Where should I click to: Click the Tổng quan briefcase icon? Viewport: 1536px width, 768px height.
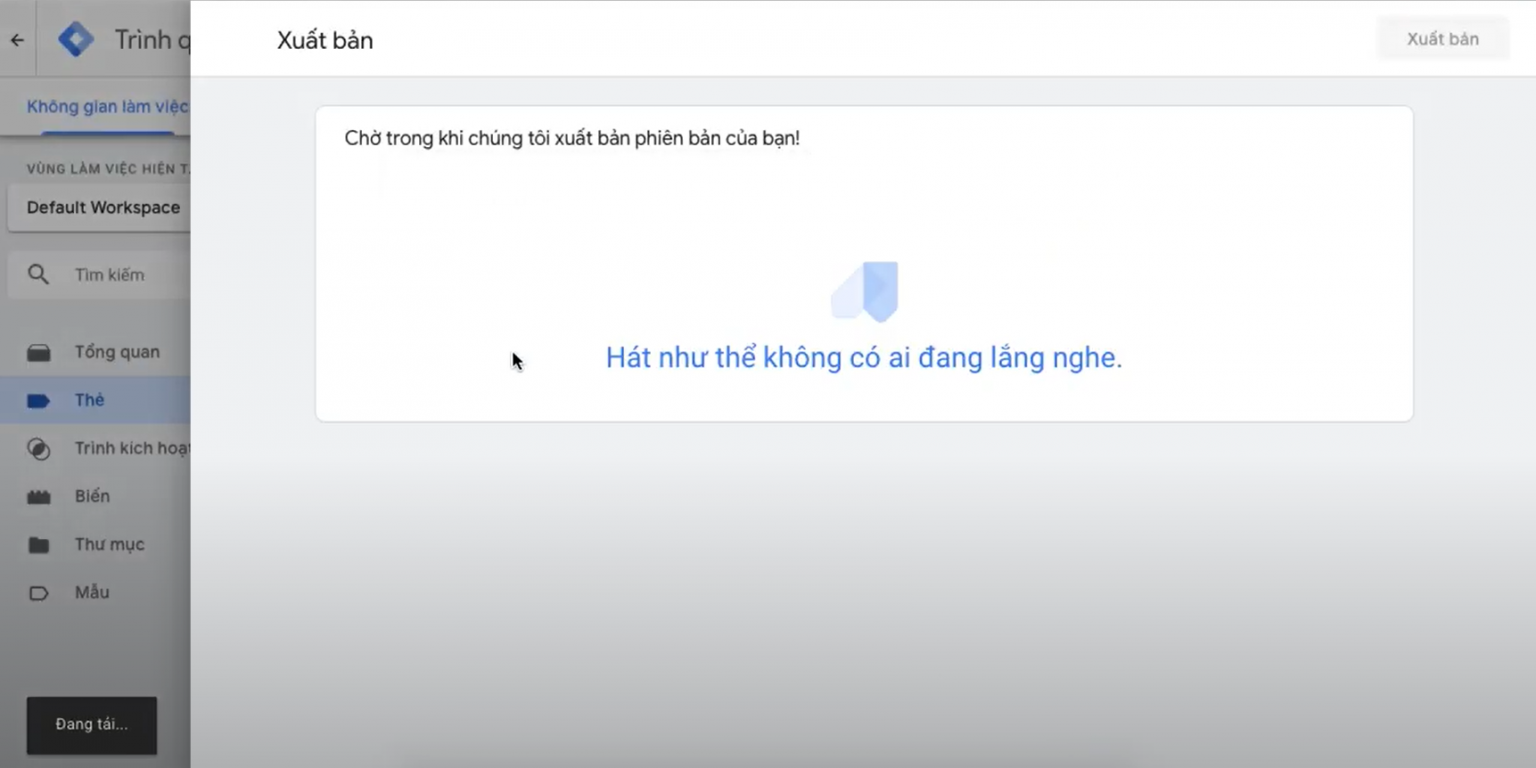coord(38,353)
